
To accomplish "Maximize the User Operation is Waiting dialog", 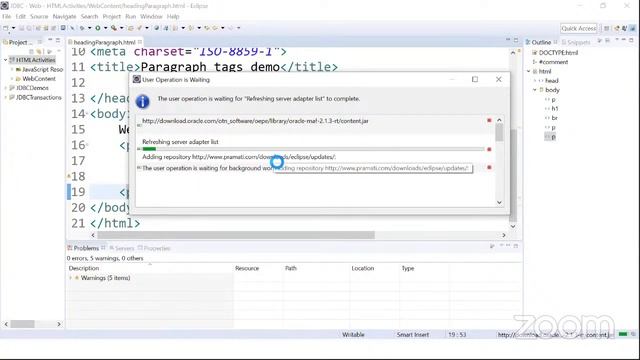I will pyautogui.click(x=475, y=79).
